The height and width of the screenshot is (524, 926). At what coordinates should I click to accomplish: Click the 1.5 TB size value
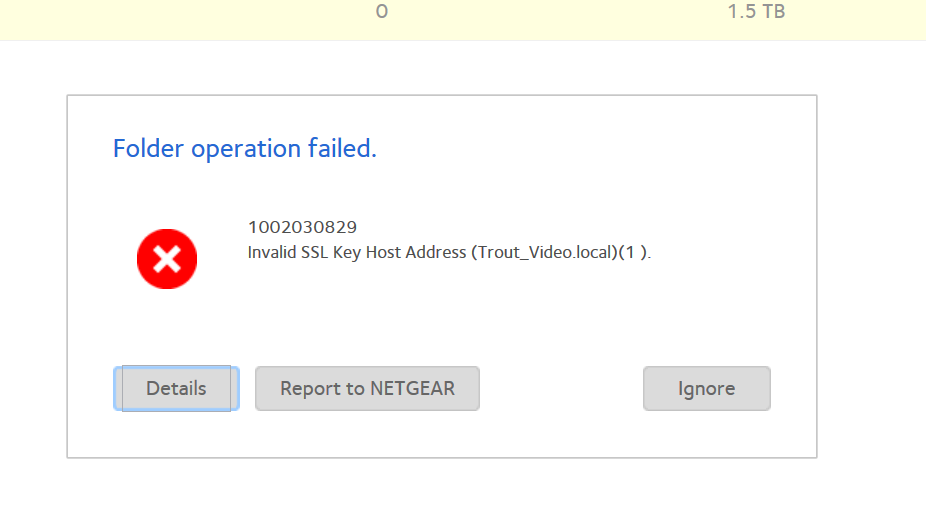pyautogui.click(x=756, y=13)
